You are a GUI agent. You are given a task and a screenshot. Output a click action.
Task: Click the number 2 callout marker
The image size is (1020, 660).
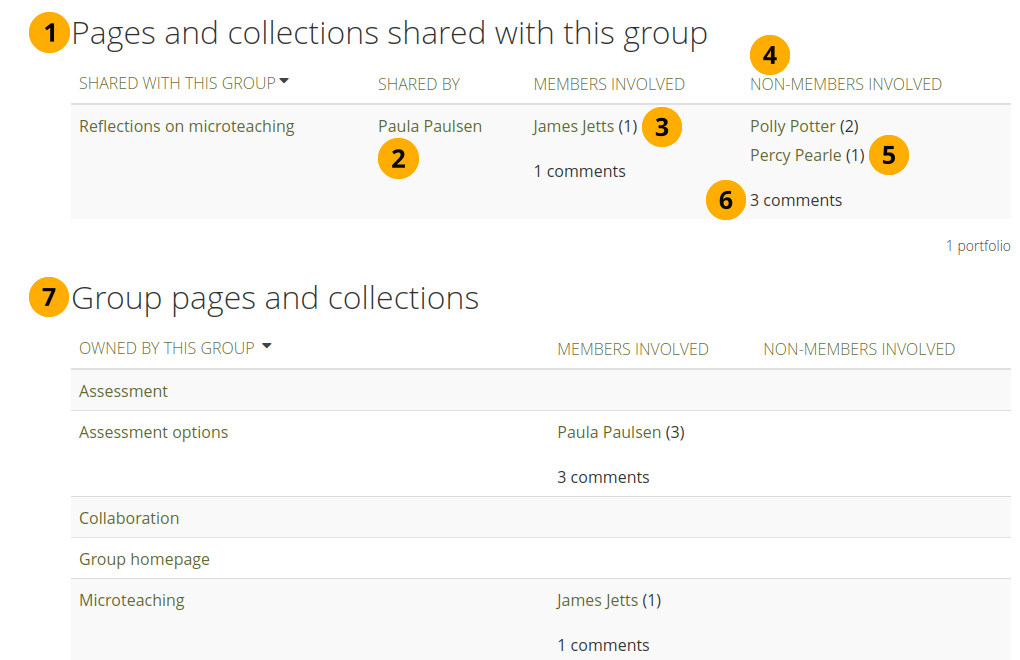coord(398,159)
